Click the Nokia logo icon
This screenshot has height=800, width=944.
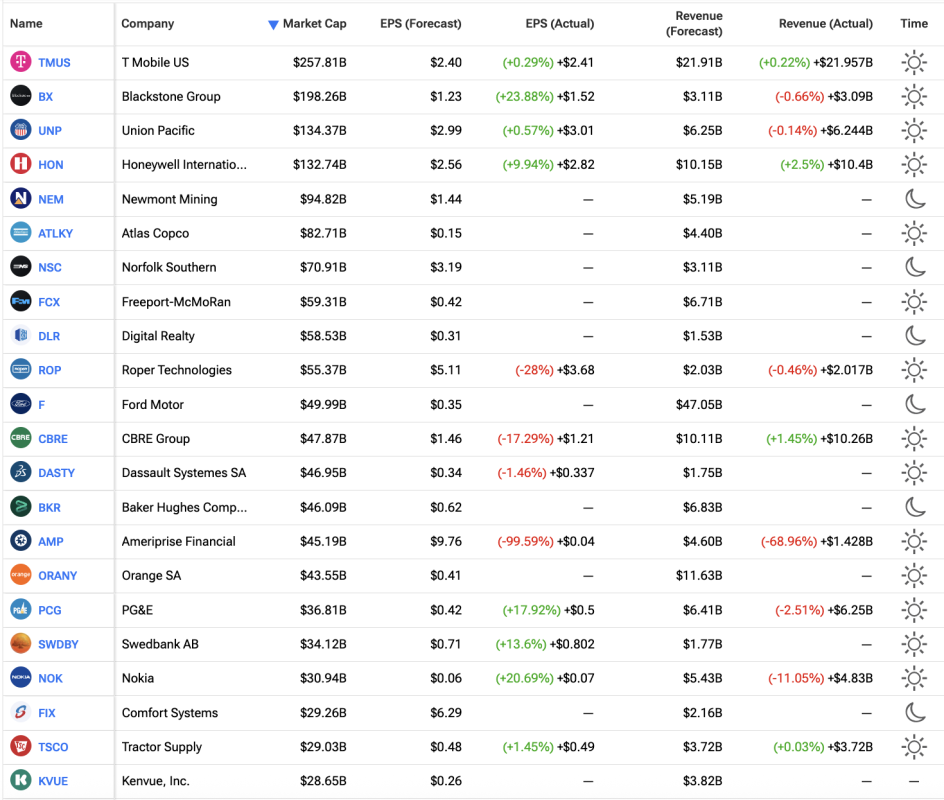(21, 678)
